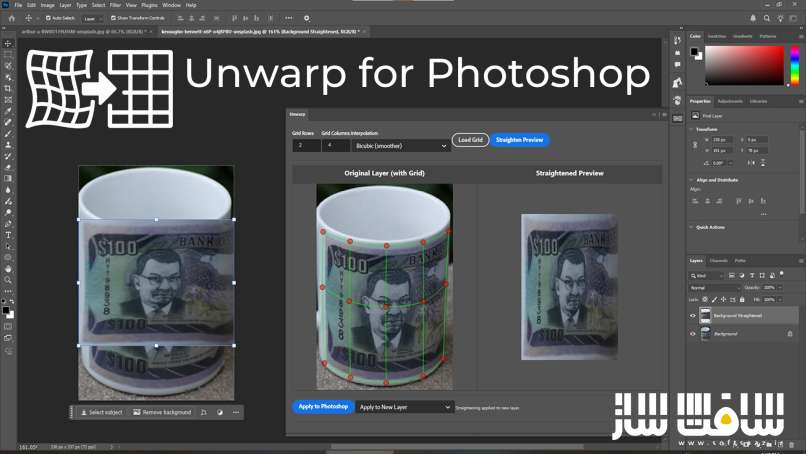Switch to the Adjustments tab
Image resolution: width=806 pixels, height=454 pixels.
pyautogui.click(x=730, y=101)
